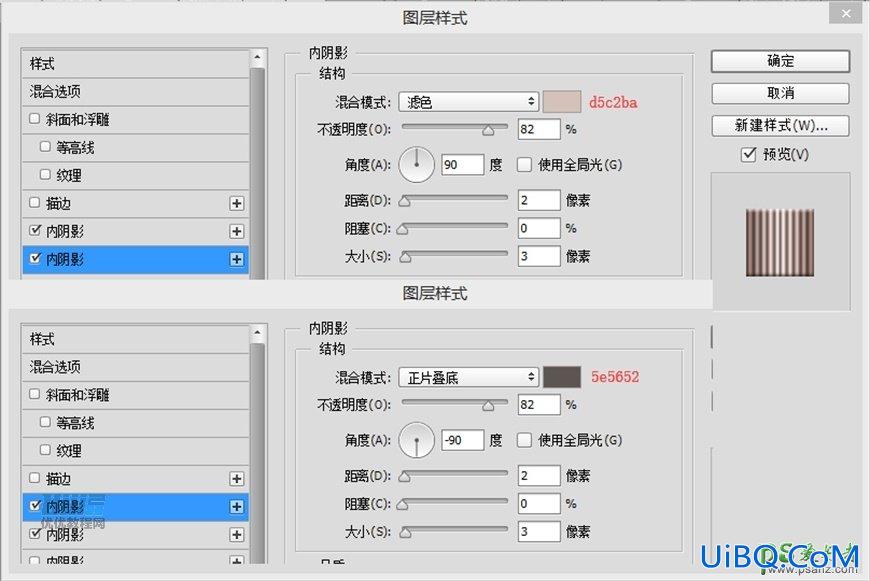Click 大小 field showing 3 in 正片叠底 dialog
870x581 pixels.
[539, 532]
